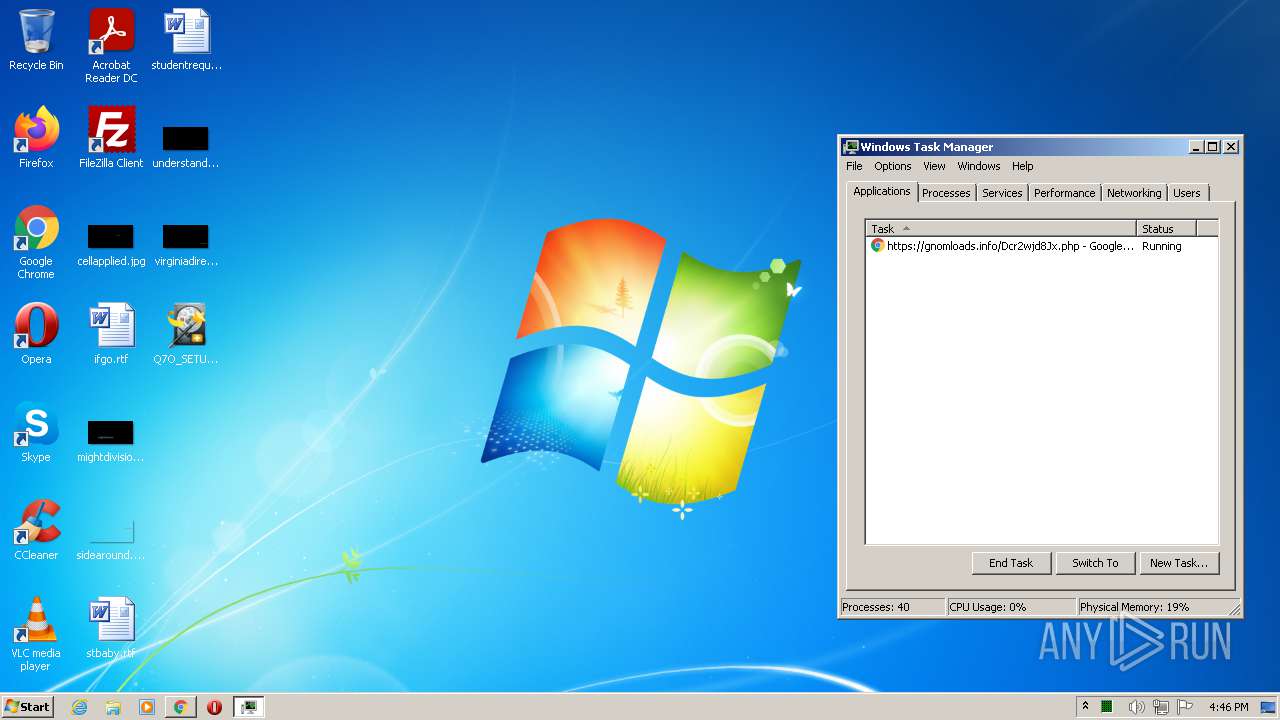Viewport: 1280px width, 720px height.
Task: Switch to the Performance tab
Action: (1065, 193)
